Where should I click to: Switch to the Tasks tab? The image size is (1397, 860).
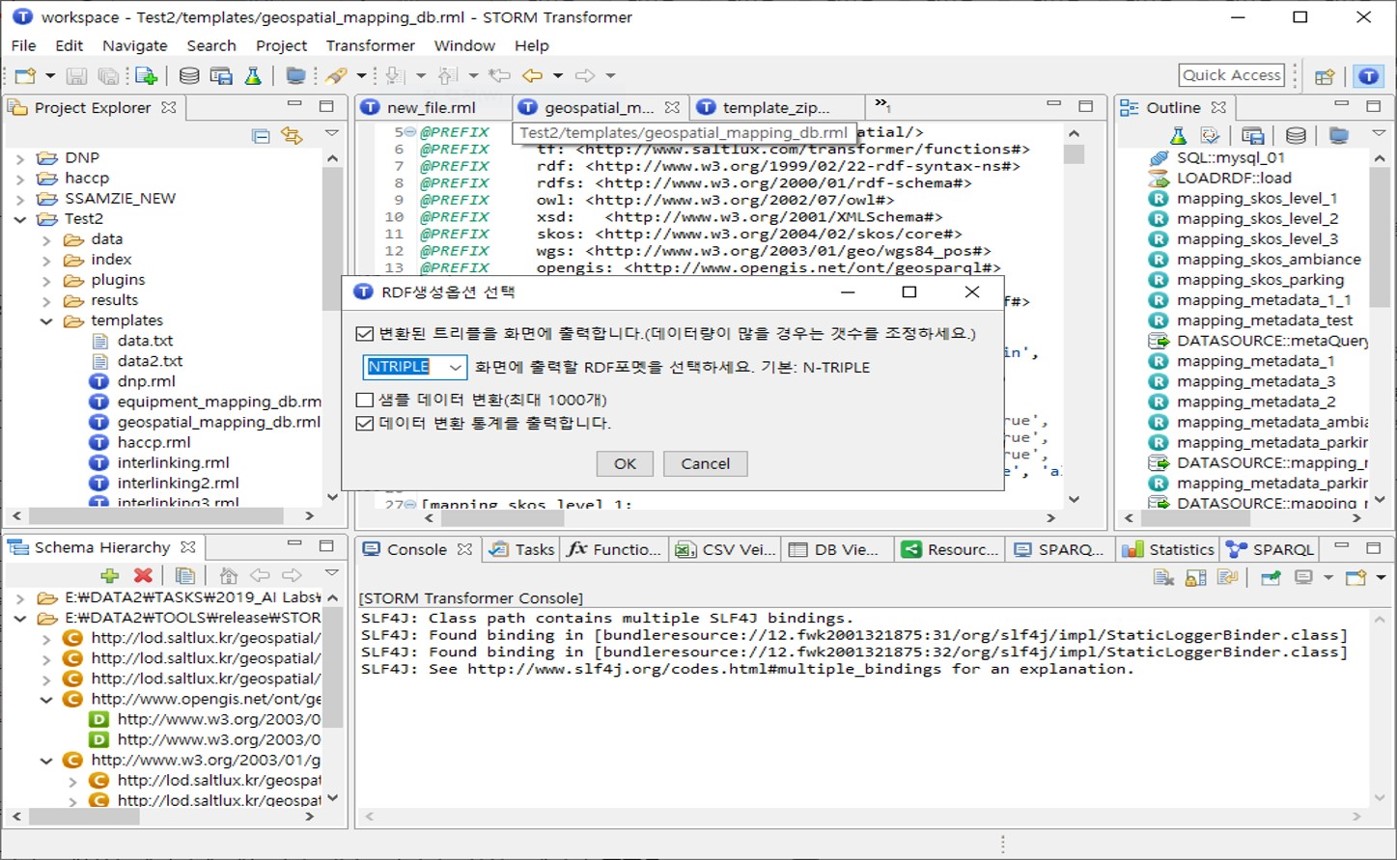coord(524,549)
